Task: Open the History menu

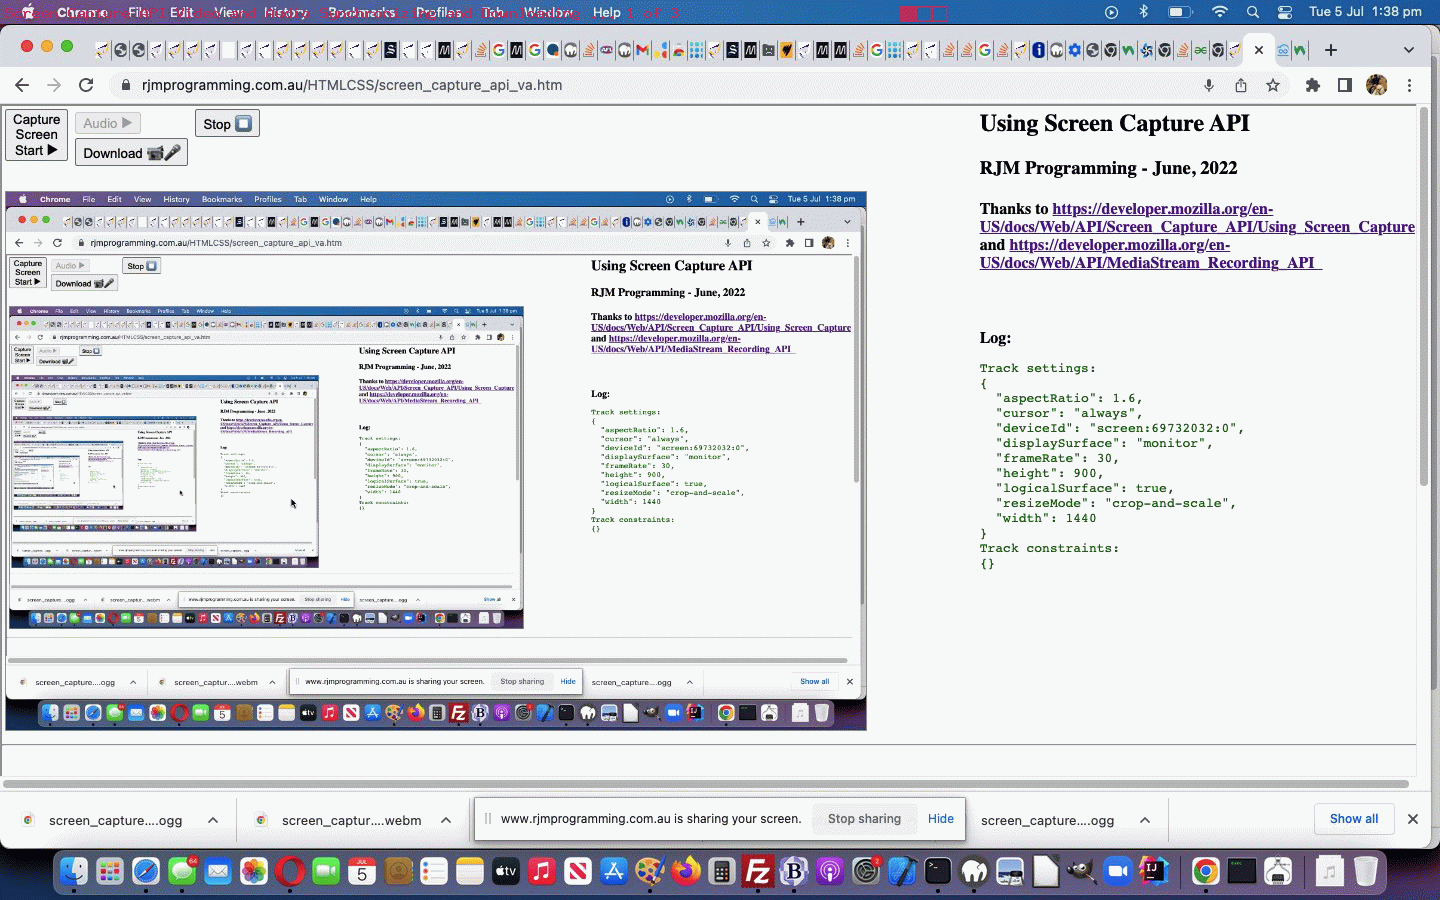Action: coord(284,13)
